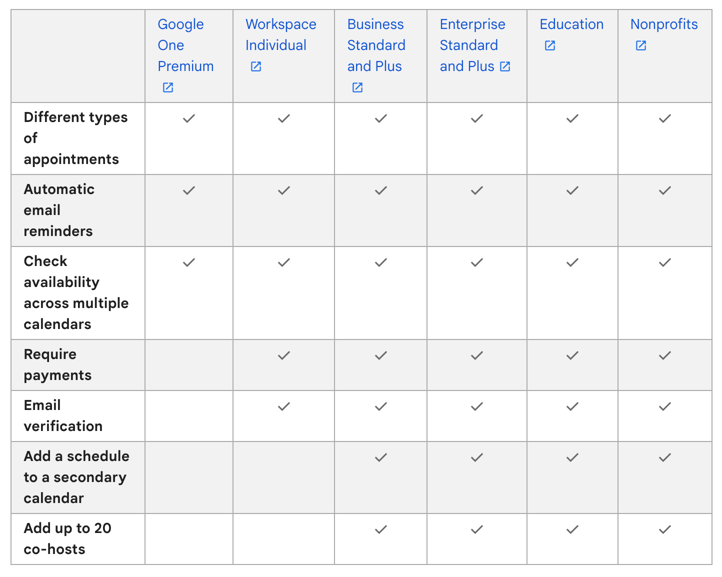The height and width of the screenshot is (577, 722).
Task: Click external link icon after Enterprise Standard and Plus
Action: point(505,67)
